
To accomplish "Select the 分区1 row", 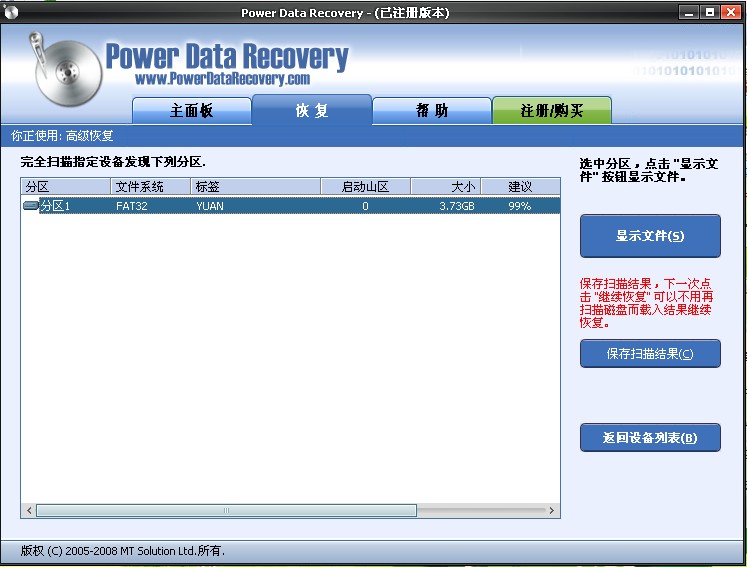I will pos(291,206).
